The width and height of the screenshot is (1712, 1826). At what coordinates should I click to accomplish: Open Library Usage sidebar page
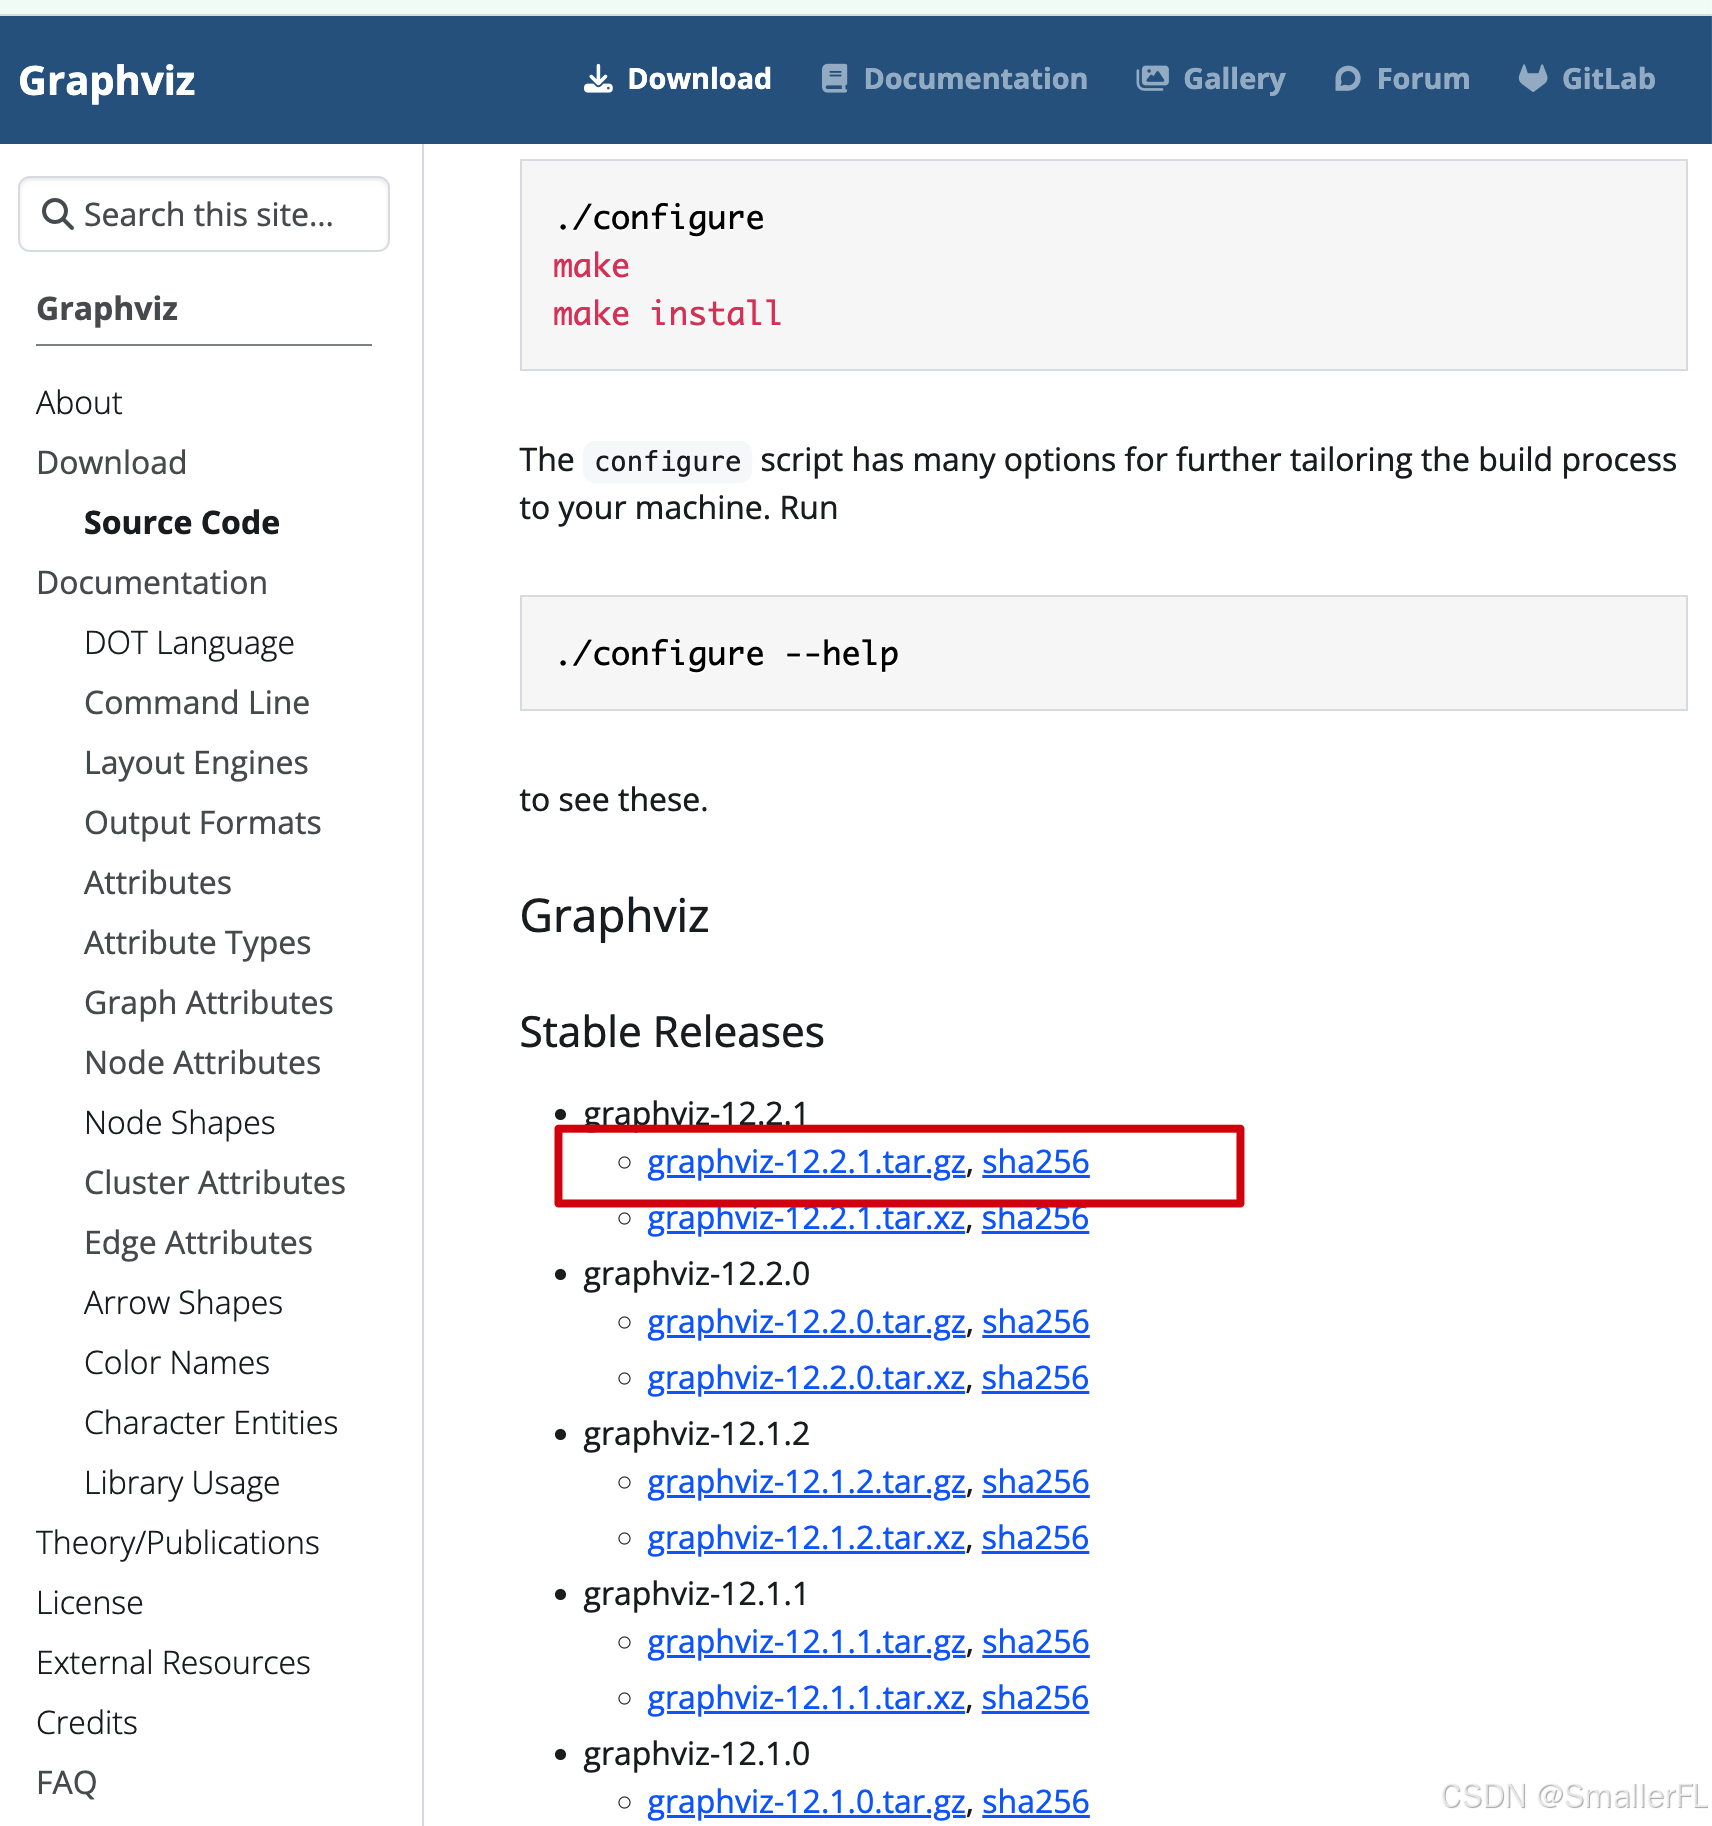pos(182,1483)
